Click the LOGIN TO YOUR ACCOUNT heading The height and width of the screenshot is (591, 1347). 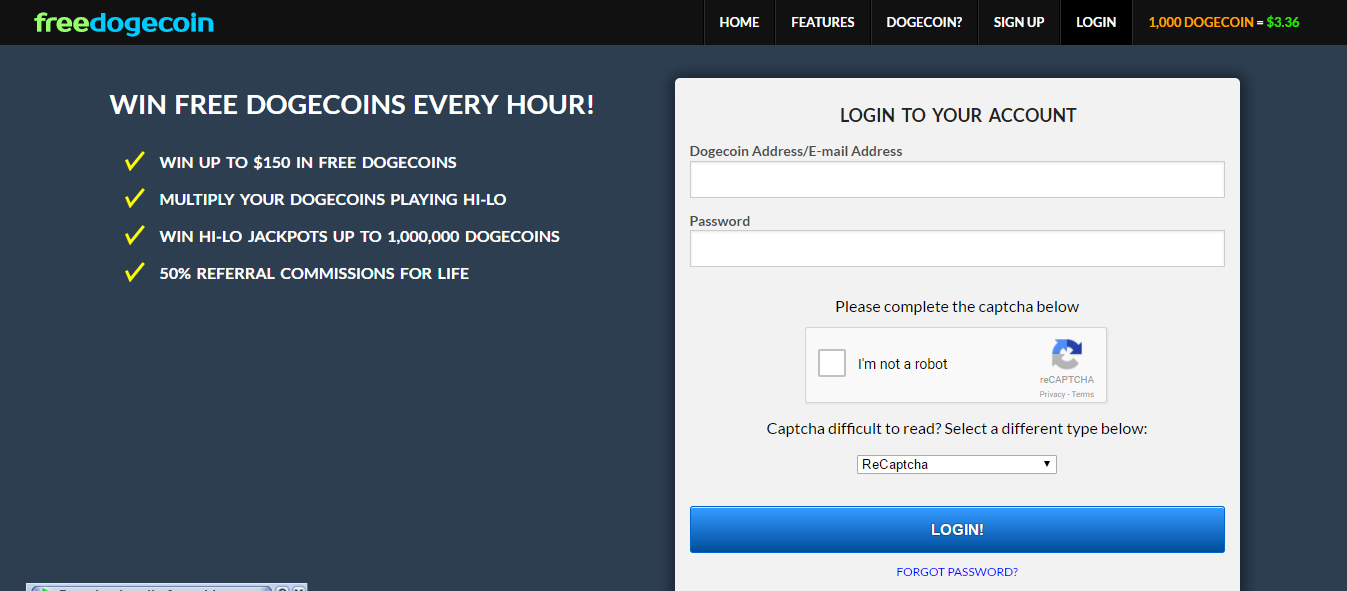[958, 115]
